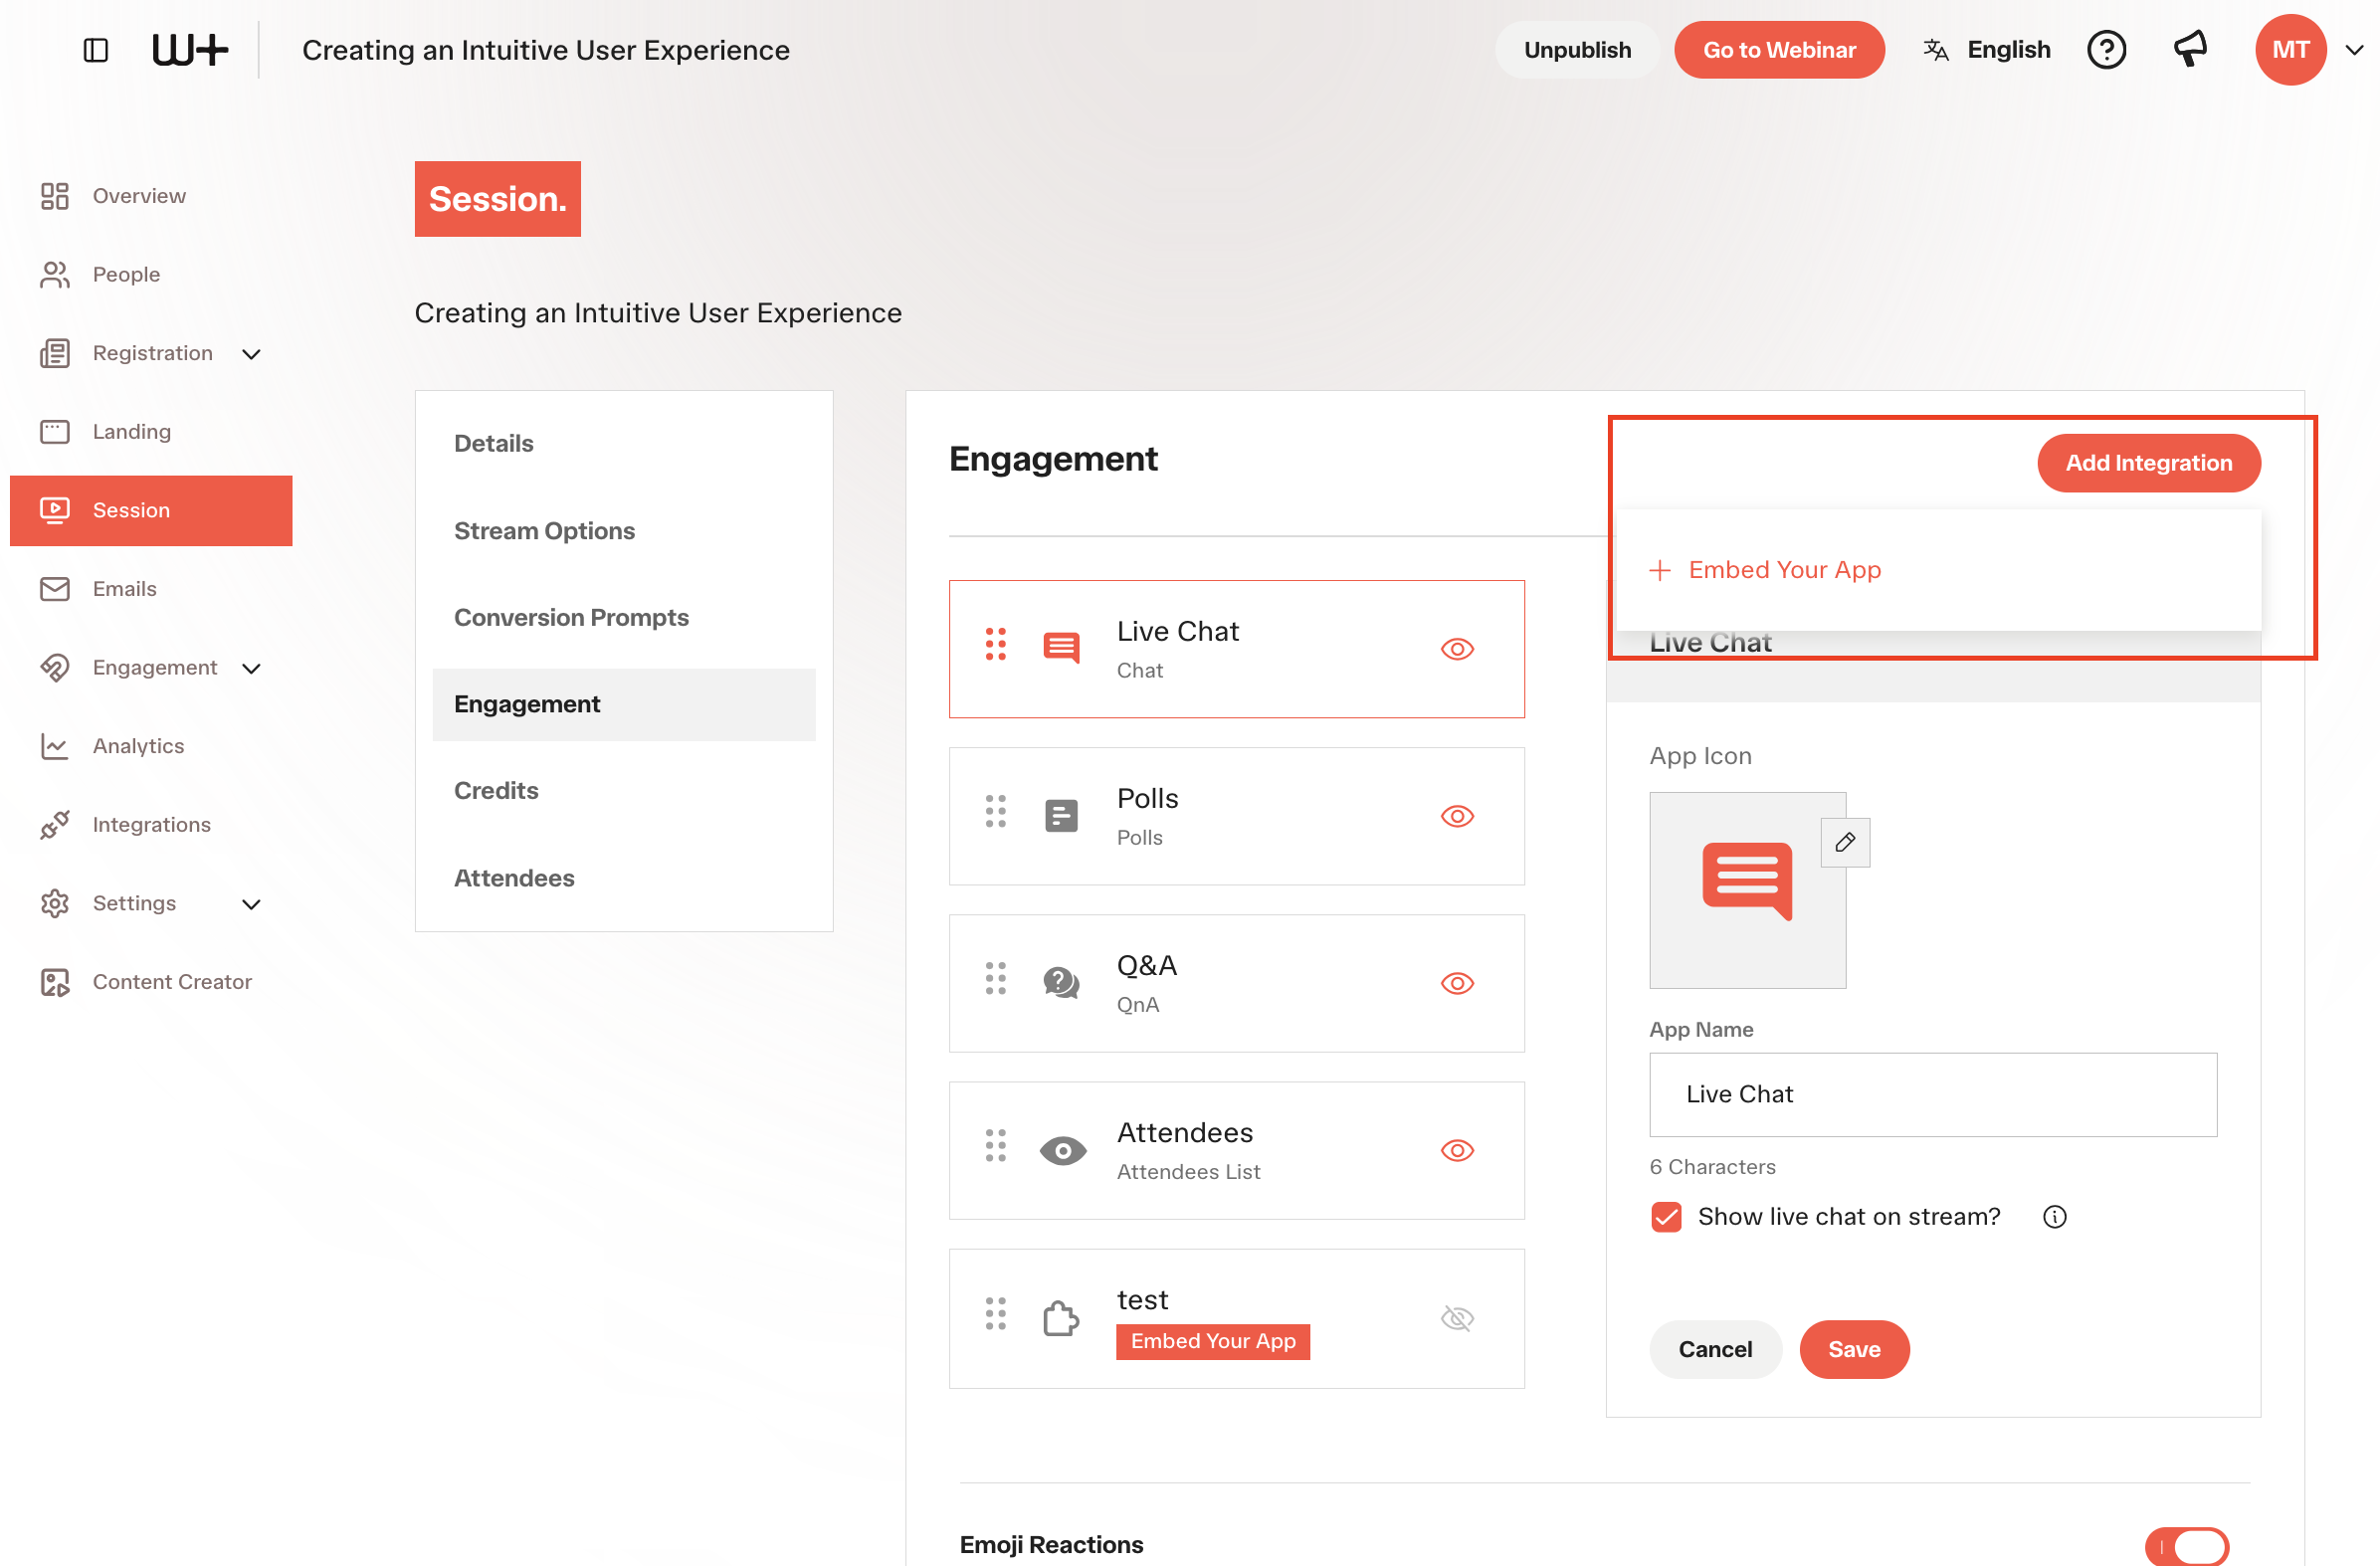The image size is (2380, 1566).
Task: Select the Q&A app card
Action: coord(1236,983)
